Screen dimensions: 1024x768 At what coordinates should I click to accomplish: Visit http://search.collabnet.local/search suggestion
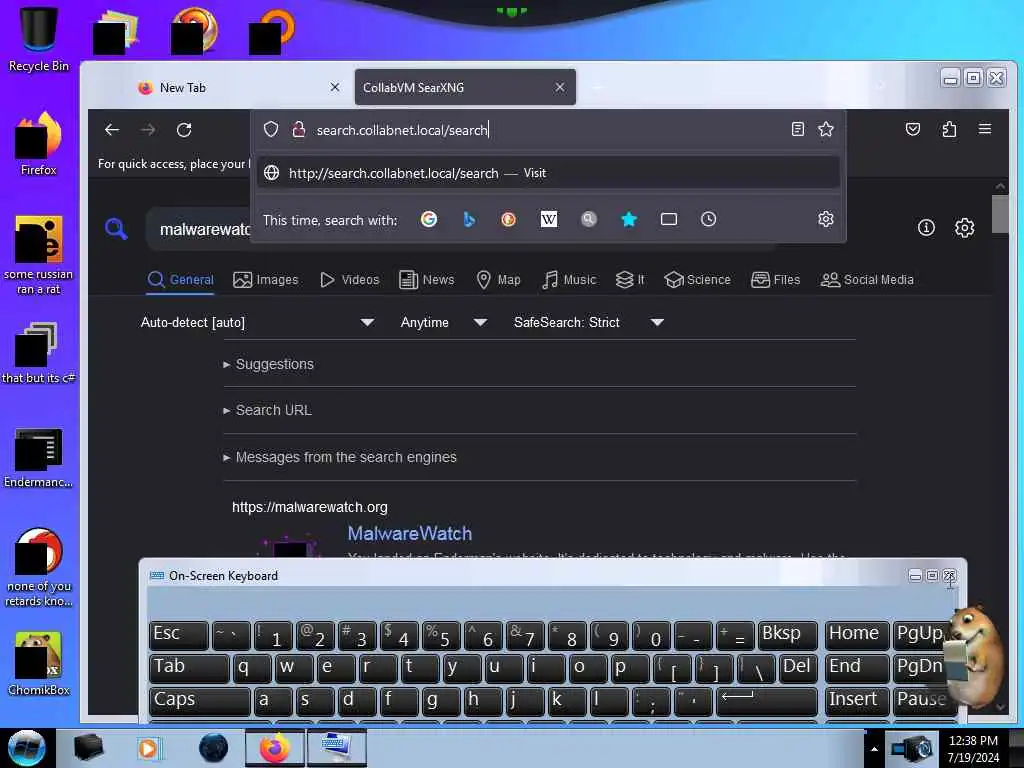tap(549, 173)
